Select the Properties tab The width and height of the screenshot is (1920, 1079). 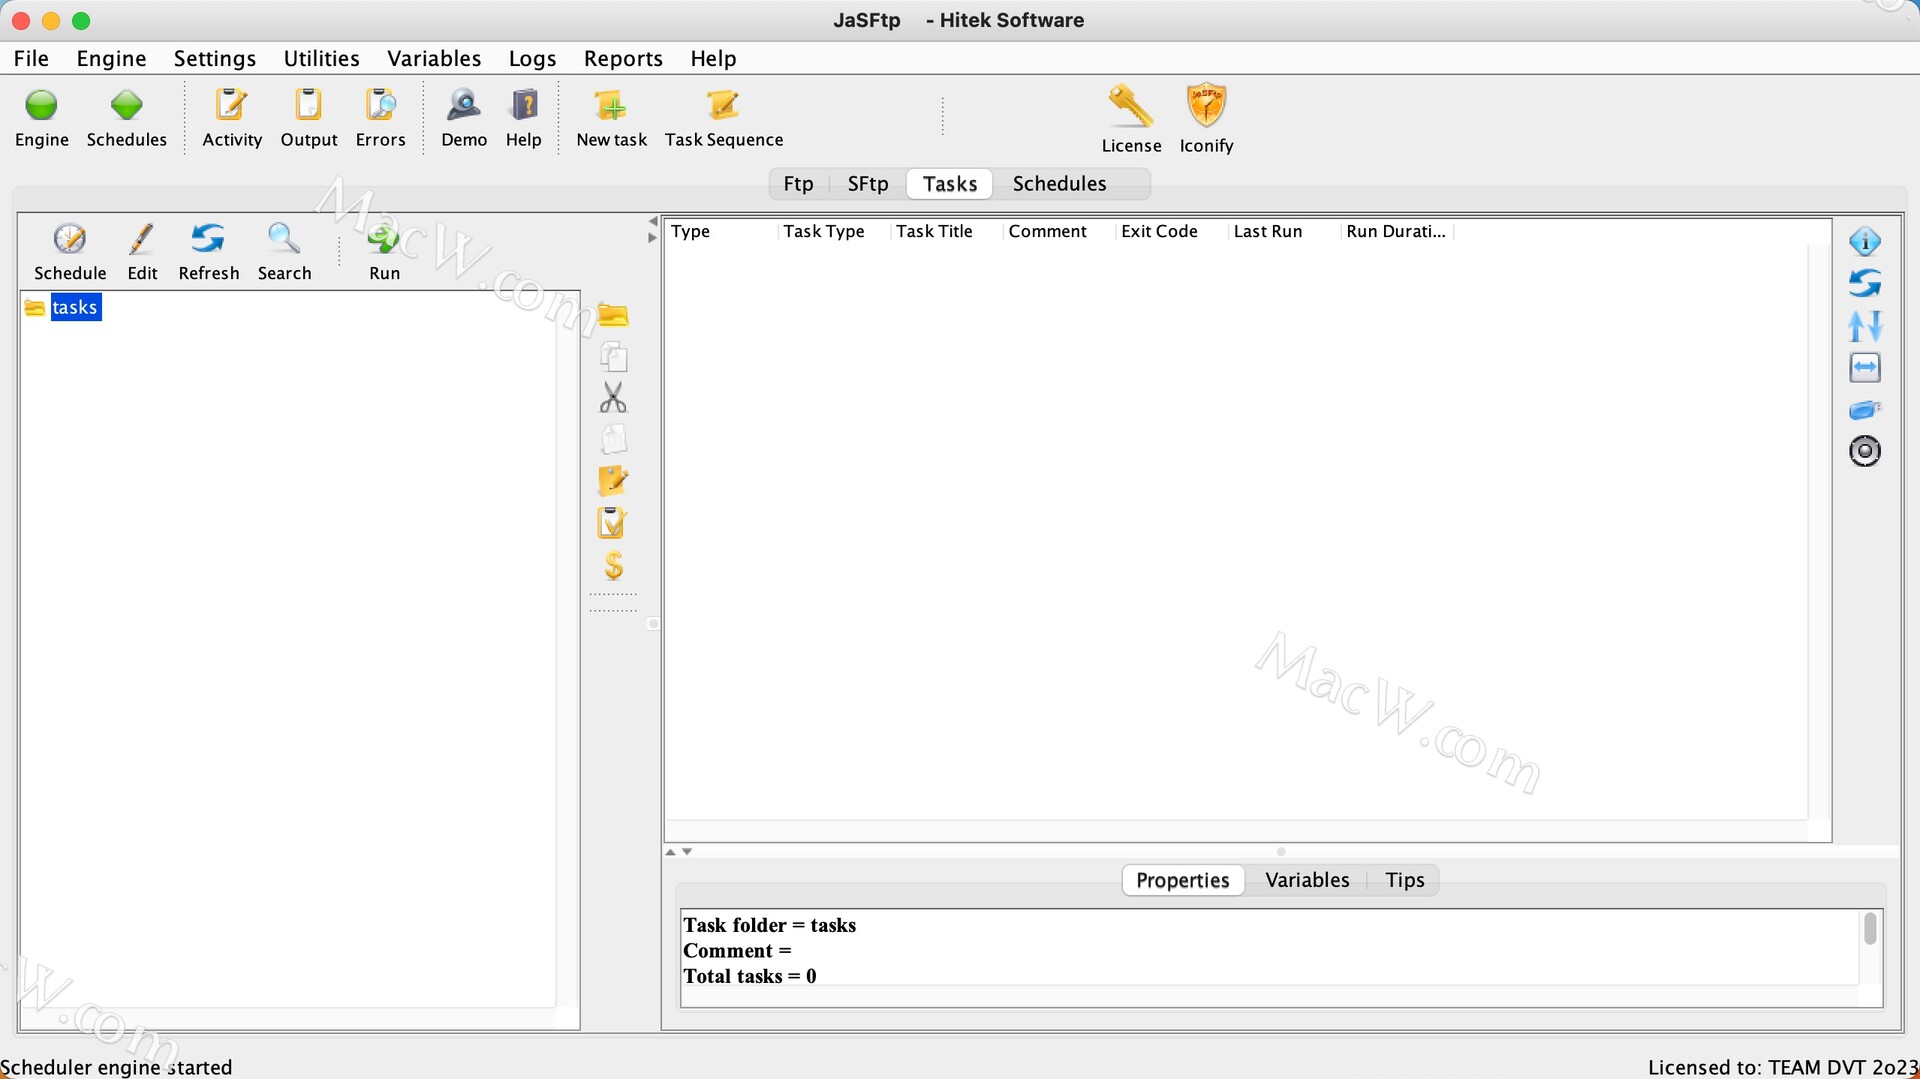(x=1183, y=880)
